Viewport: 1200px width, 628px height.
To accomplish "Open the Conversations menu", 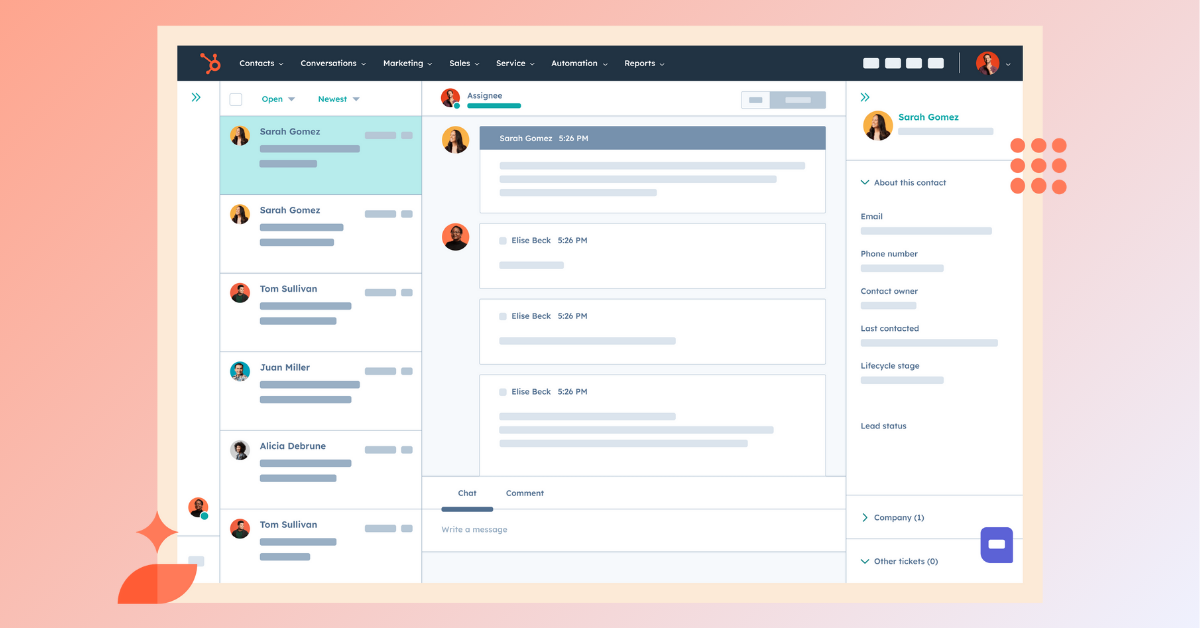I will [333, 63].
